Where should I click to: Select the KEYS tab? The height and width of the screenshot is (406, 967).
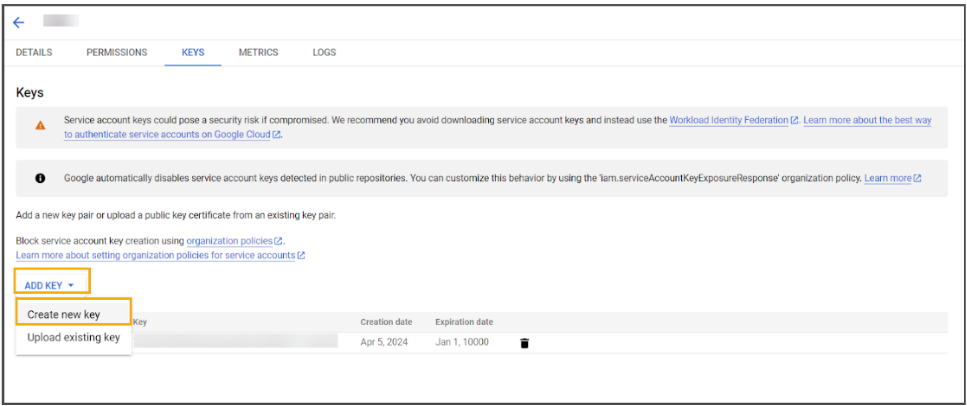click(x=193, y=52)
